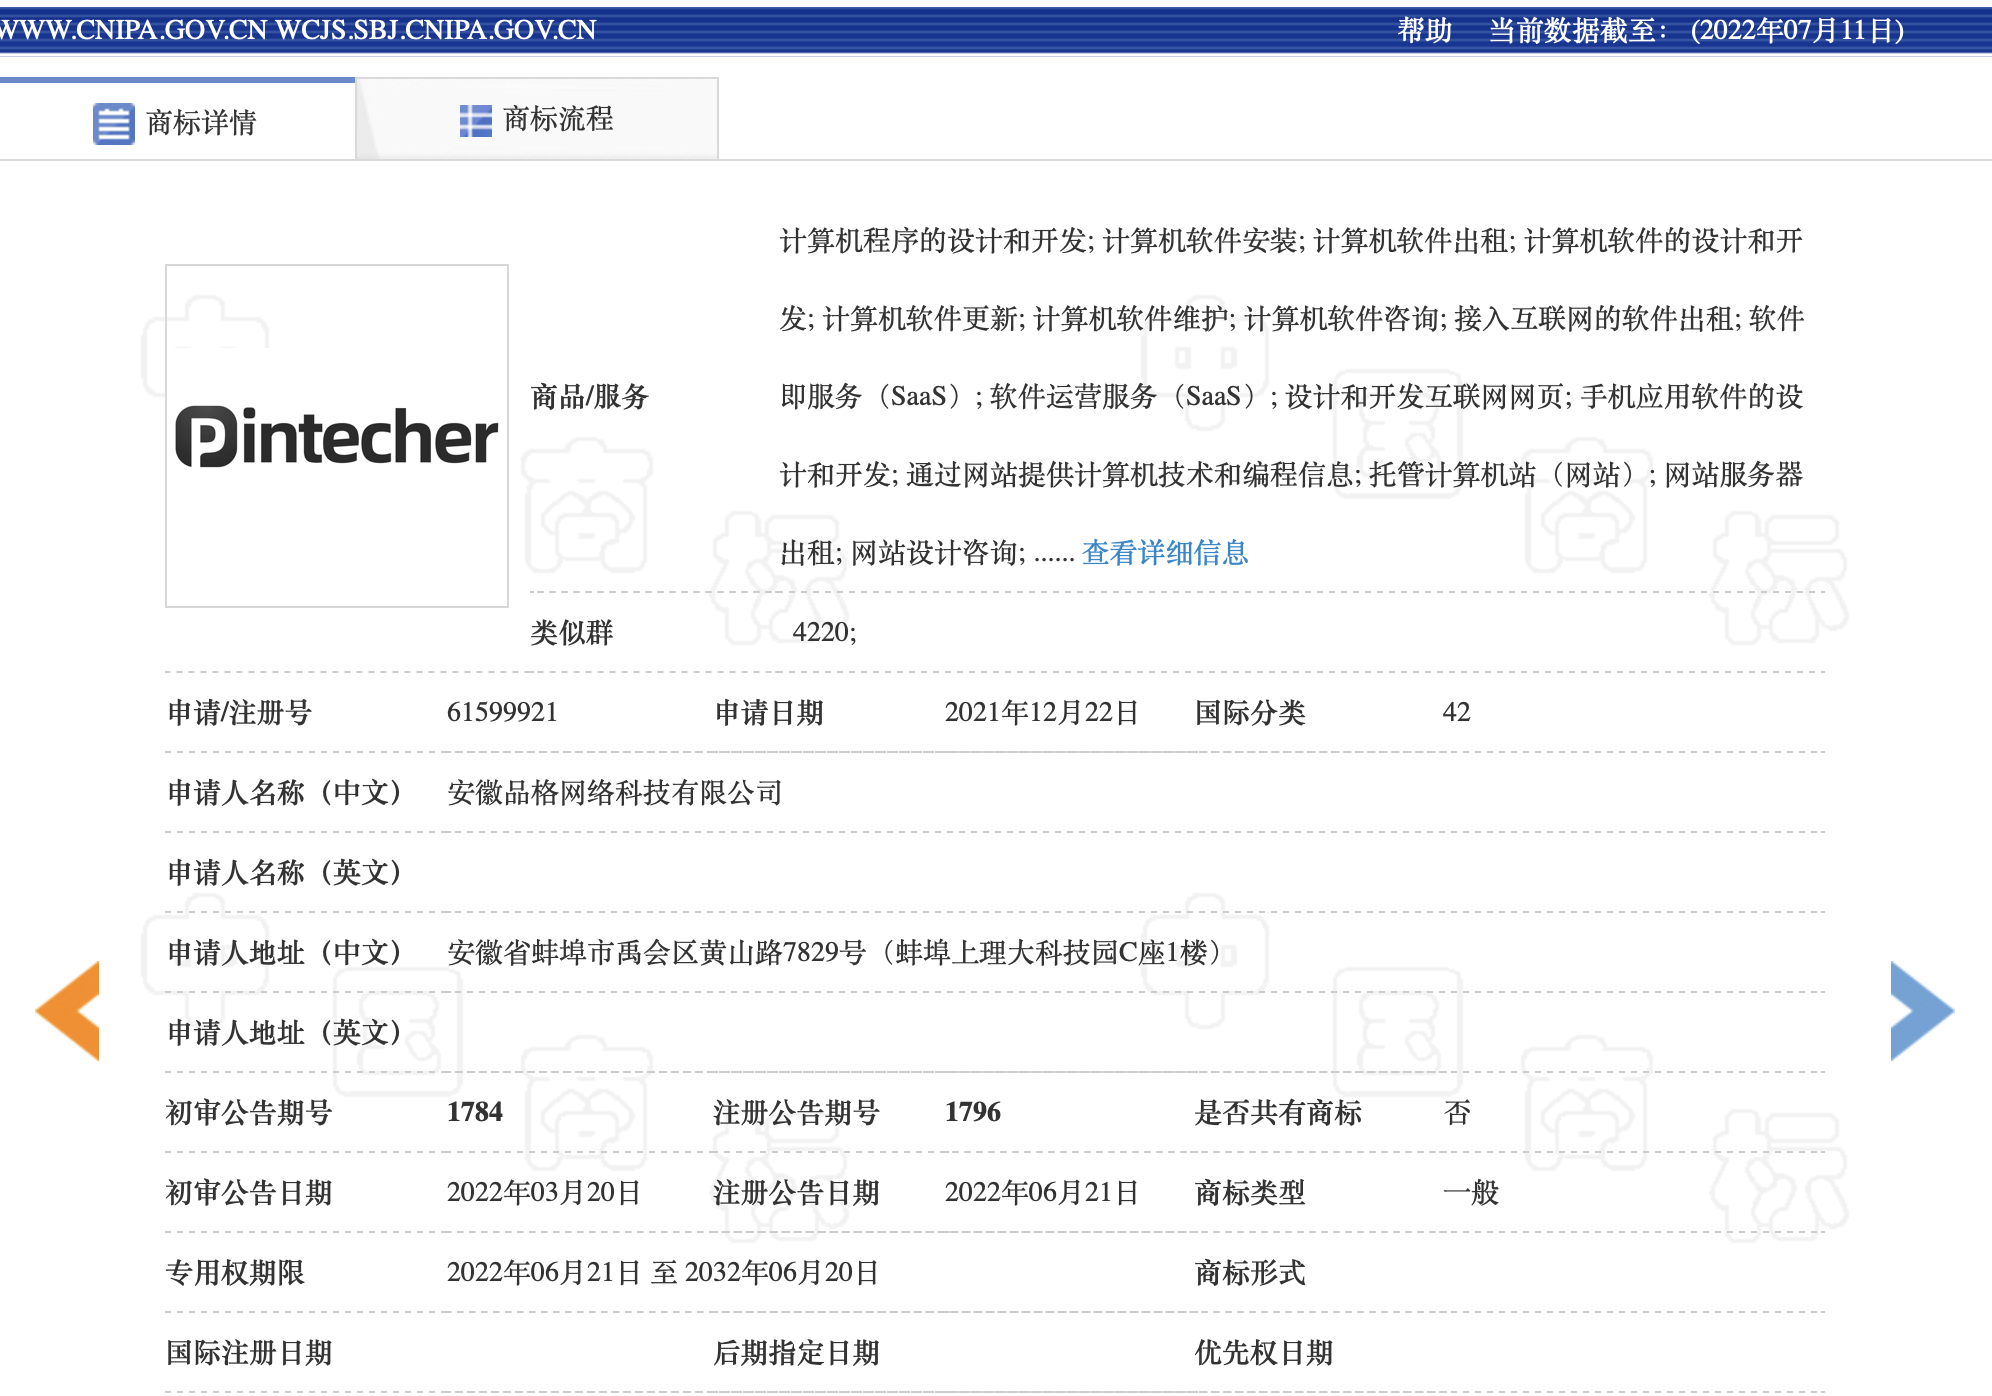Switch to the 商标流程 tab
1992x1396 pixels.
coord(537,119)
